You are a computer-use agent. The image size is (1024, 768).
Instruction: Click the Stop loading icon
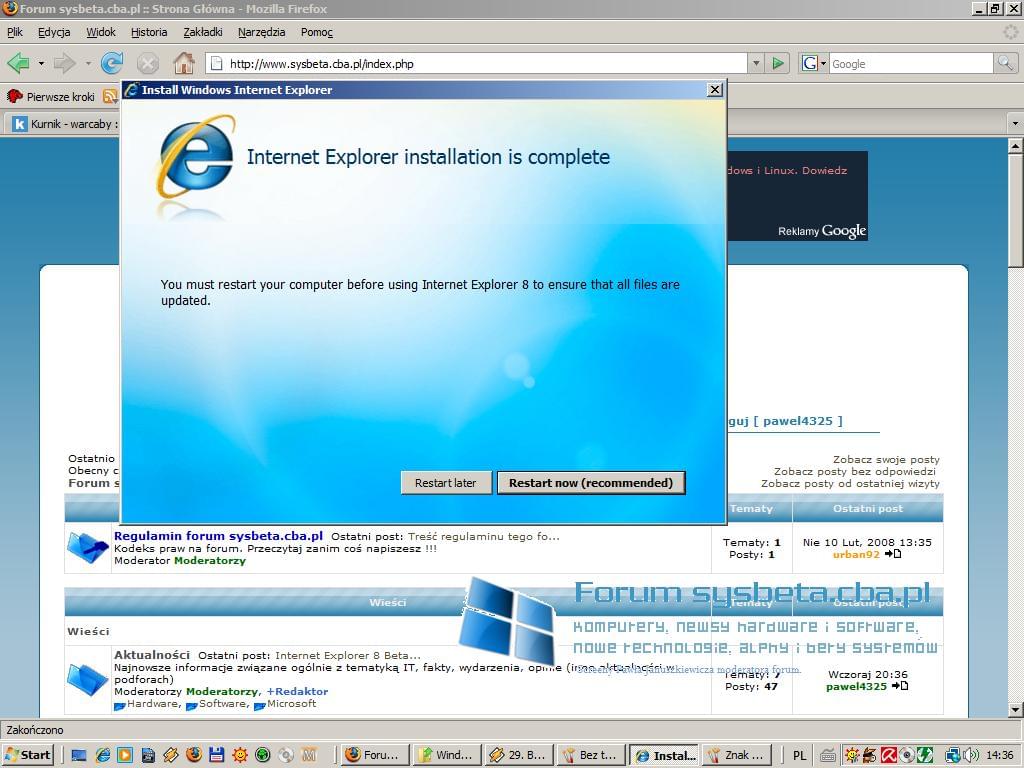pos(148,63)
